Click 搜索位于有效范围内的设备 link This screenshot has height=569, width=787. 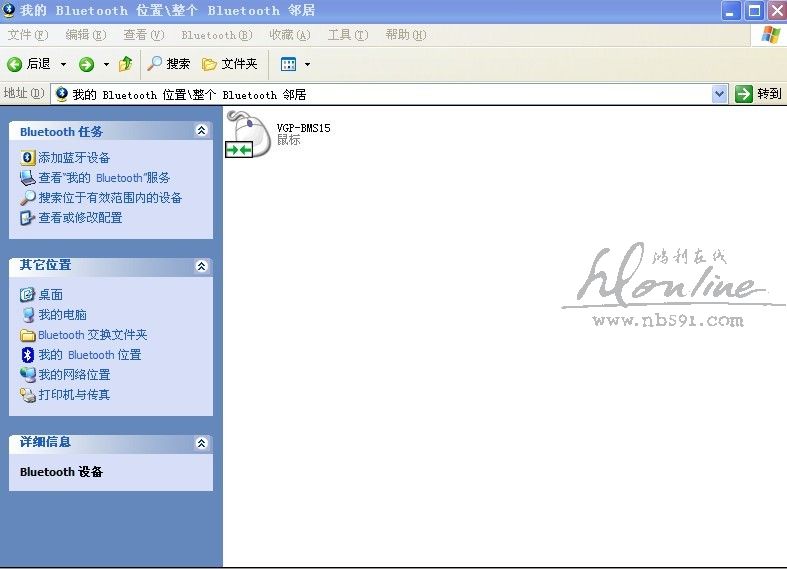click(x=110, y=198)
